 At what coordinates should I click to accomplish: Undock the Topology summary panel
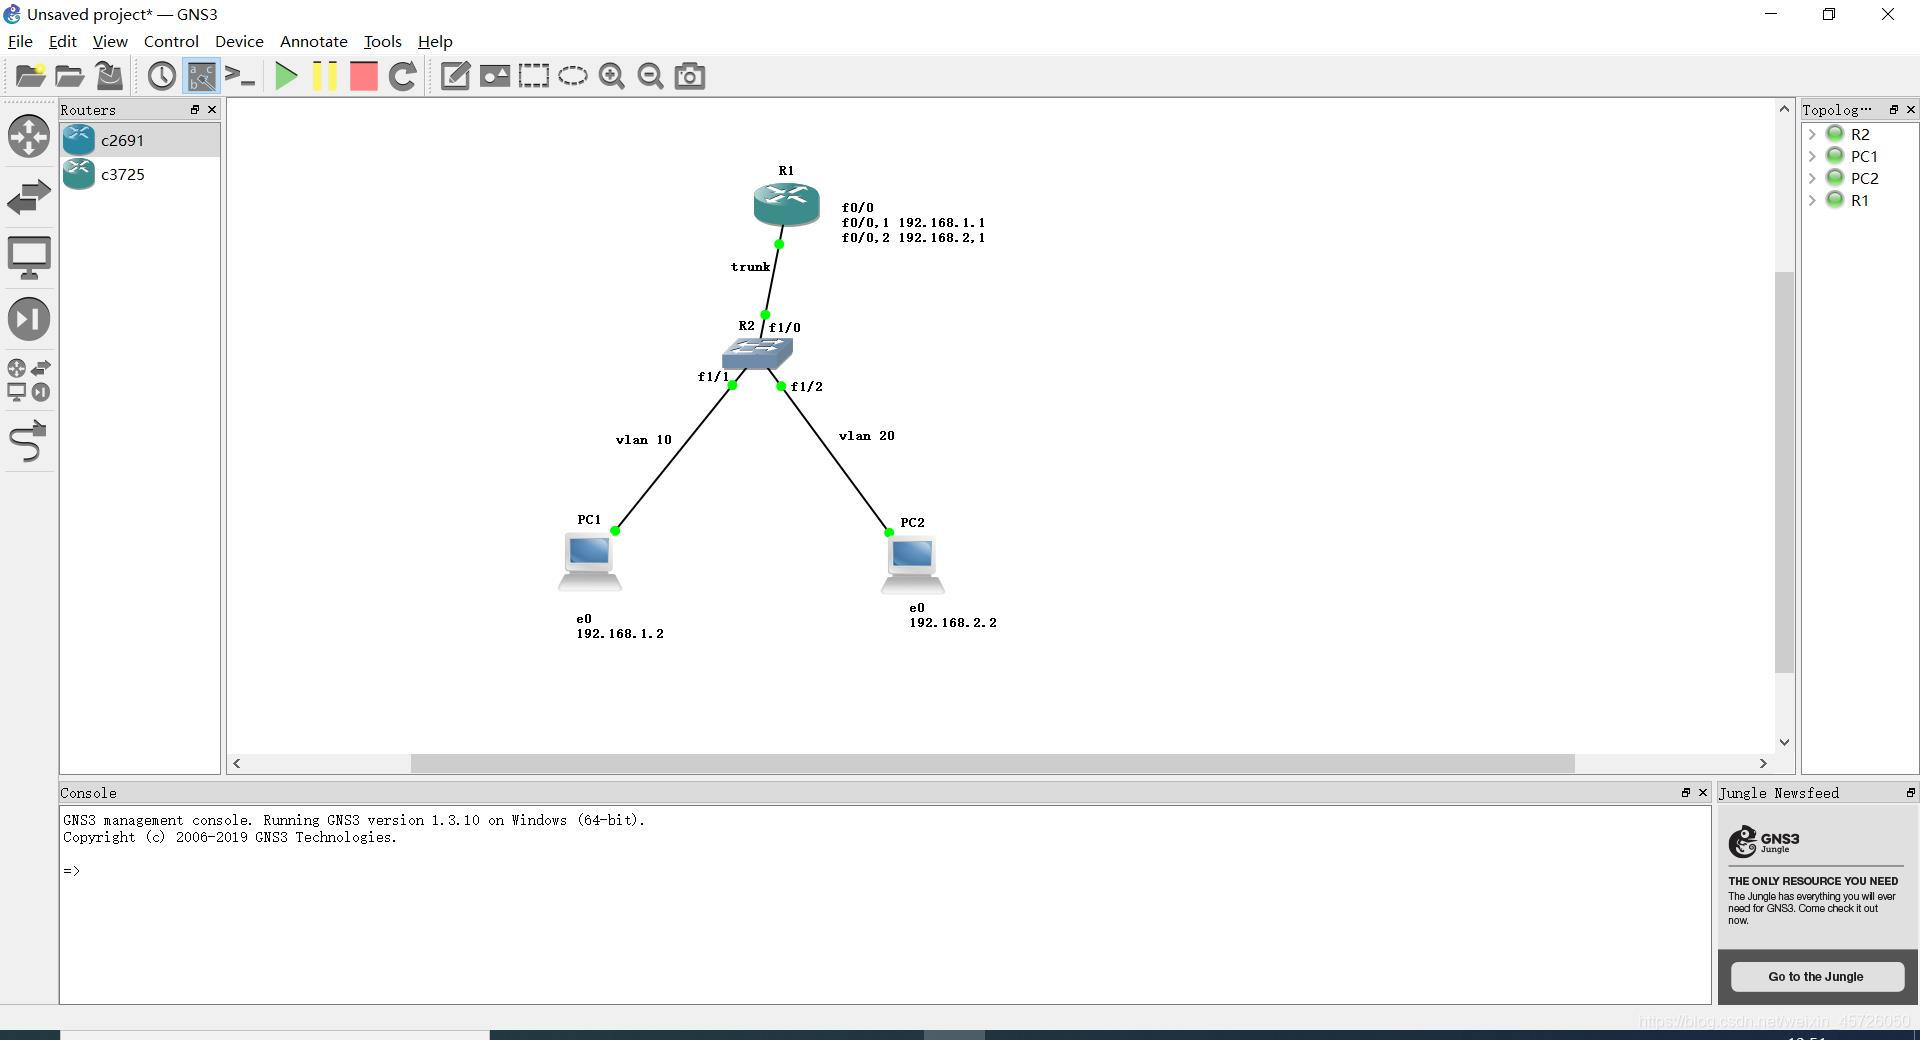pos(1893,109)
